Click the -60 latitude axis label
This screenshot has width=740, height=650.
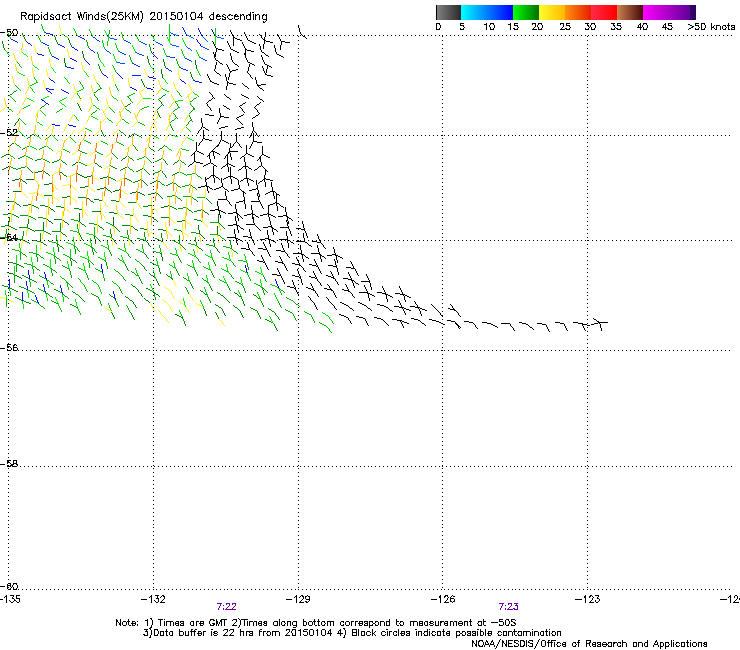click(9, 587)
